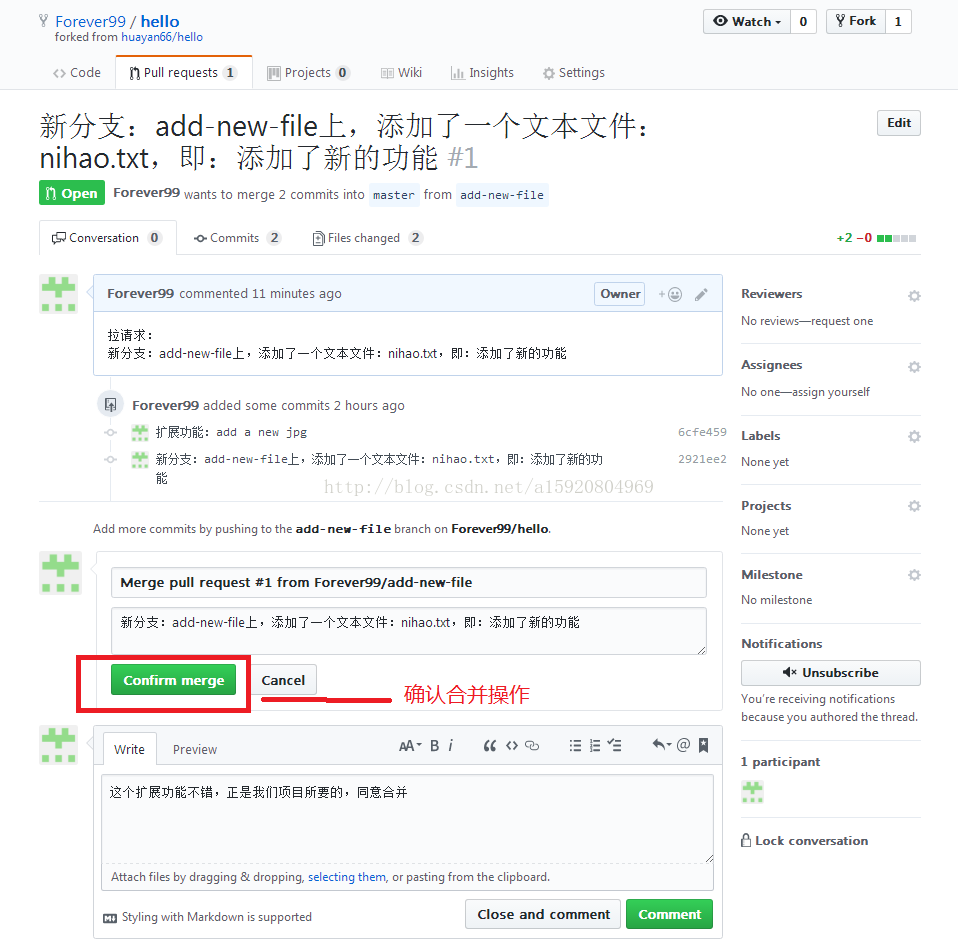Image resolution: width=958 pixels, height=952 pixels.
Task: Open the Reviewers gear settings
Action: tap(914, 296)
